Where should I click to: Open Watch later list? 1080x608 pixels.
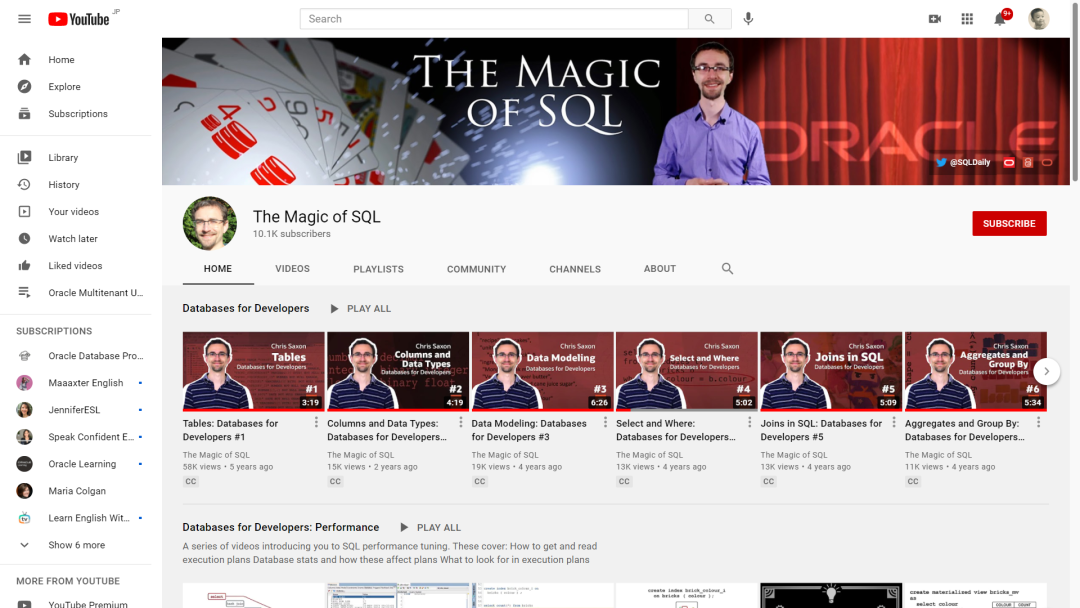pos(76,238)
